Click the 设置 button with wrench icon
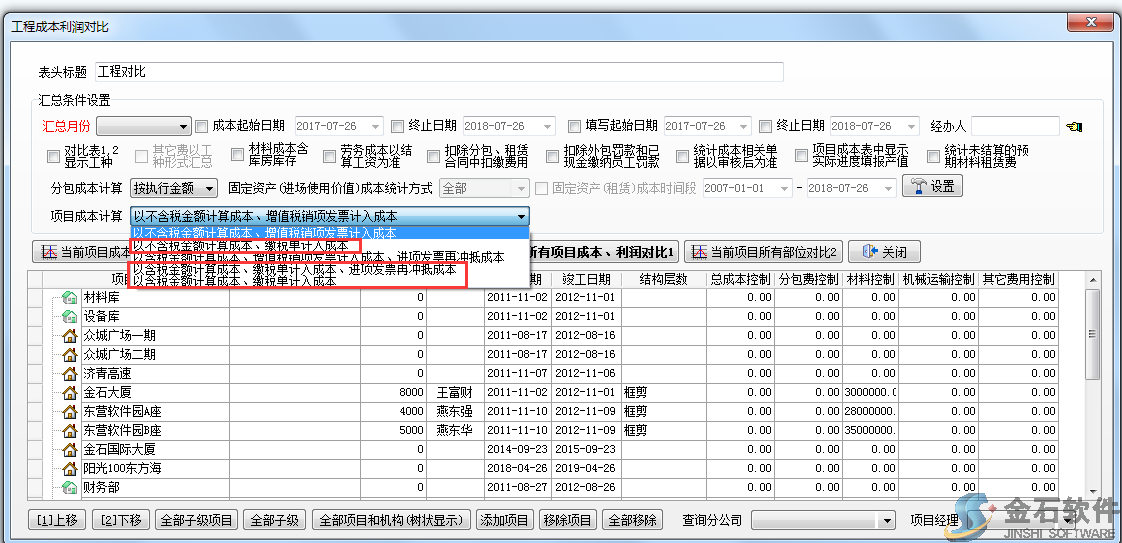1122x543 pixels. click(x=931, y=187)
